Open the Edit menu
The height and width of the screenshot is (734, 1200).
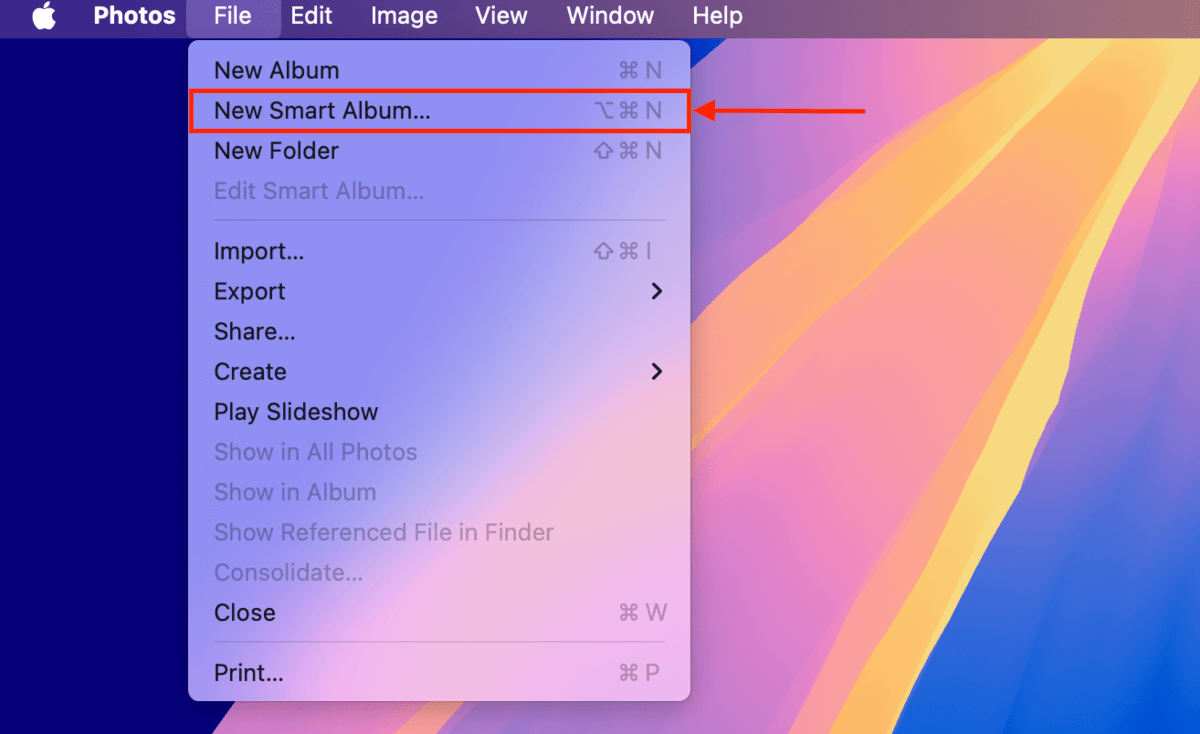coord(311,17)
